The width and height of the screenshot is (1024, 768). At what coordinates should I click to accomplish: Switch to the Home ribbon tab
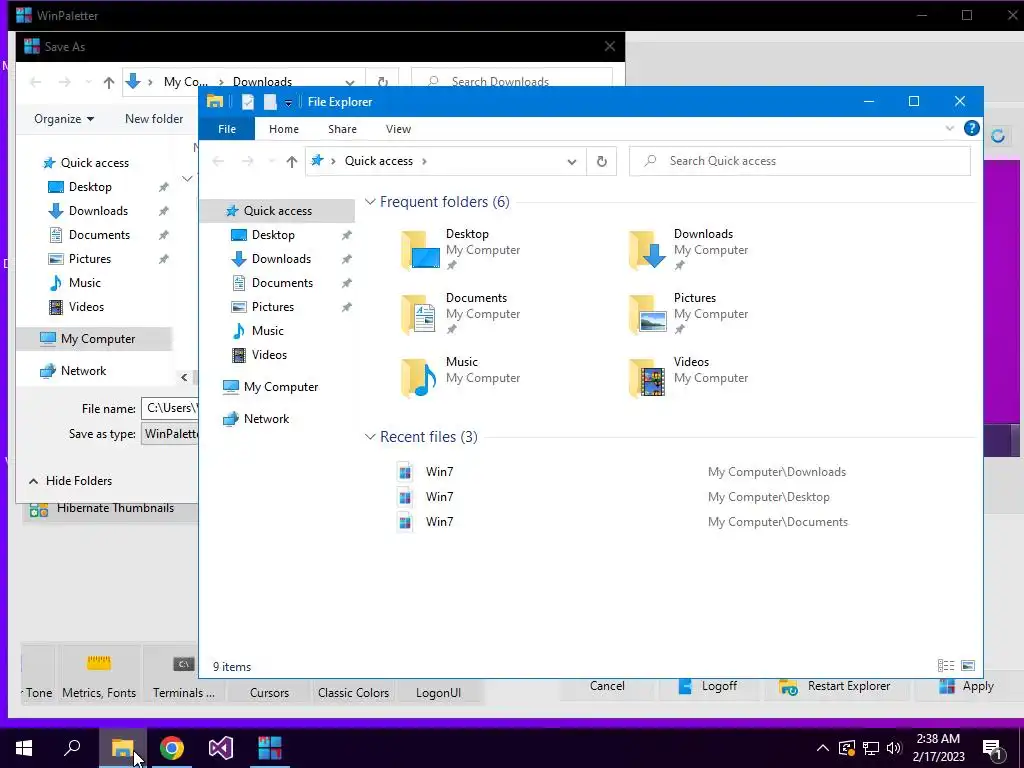click(x=283, y=129)
